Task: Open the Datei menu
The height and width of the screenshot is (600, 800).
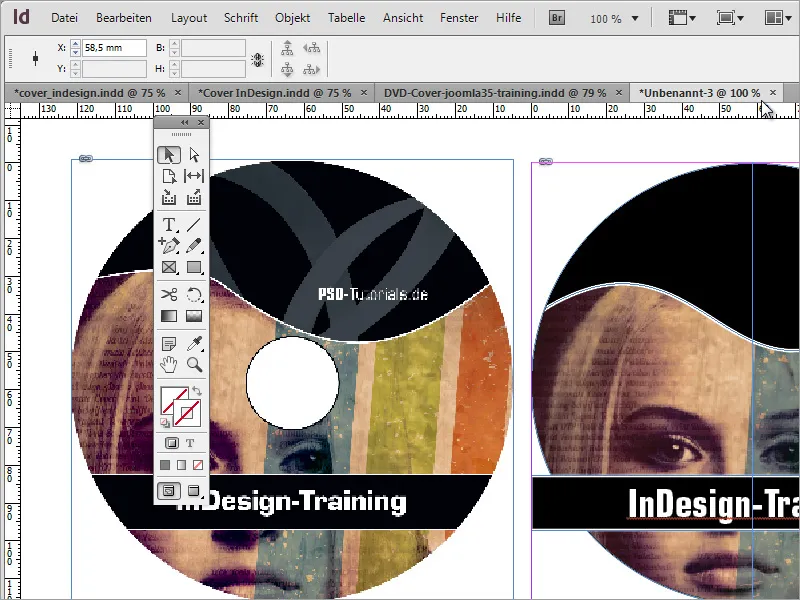Action: click(64, 18)
